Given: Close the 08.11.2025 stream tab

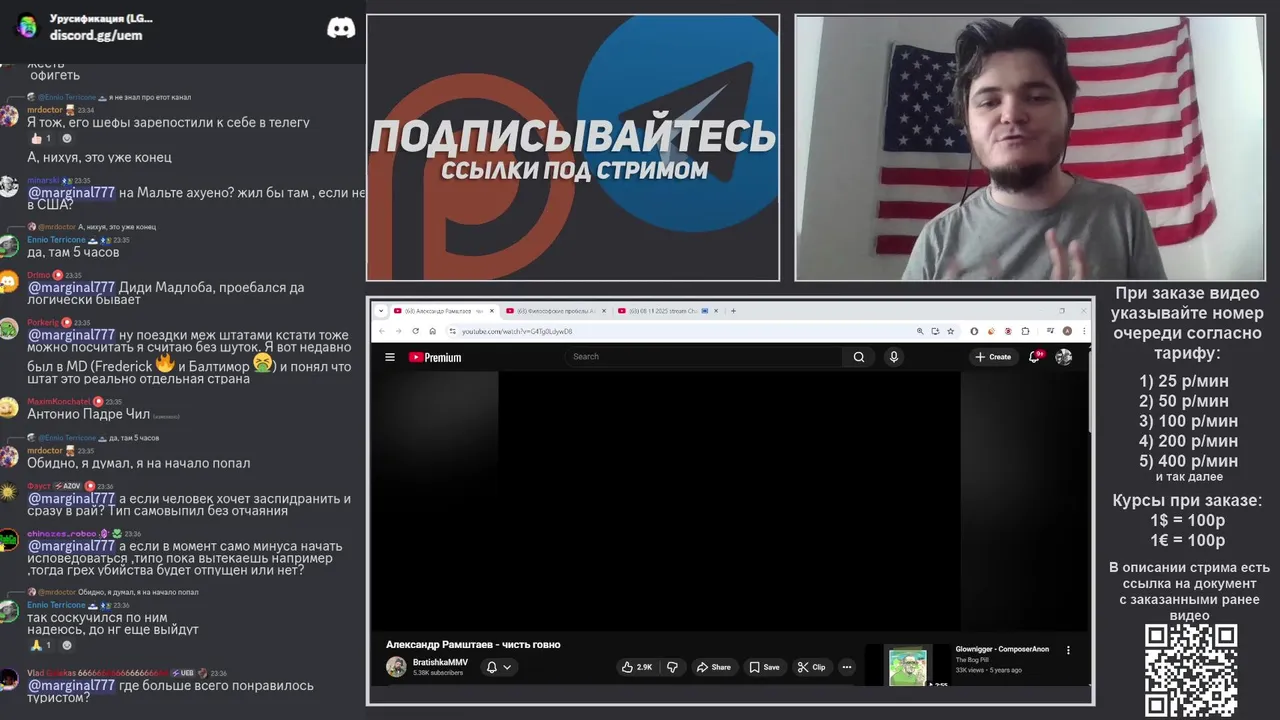Looking at the screenshot, I should [718, 311].
